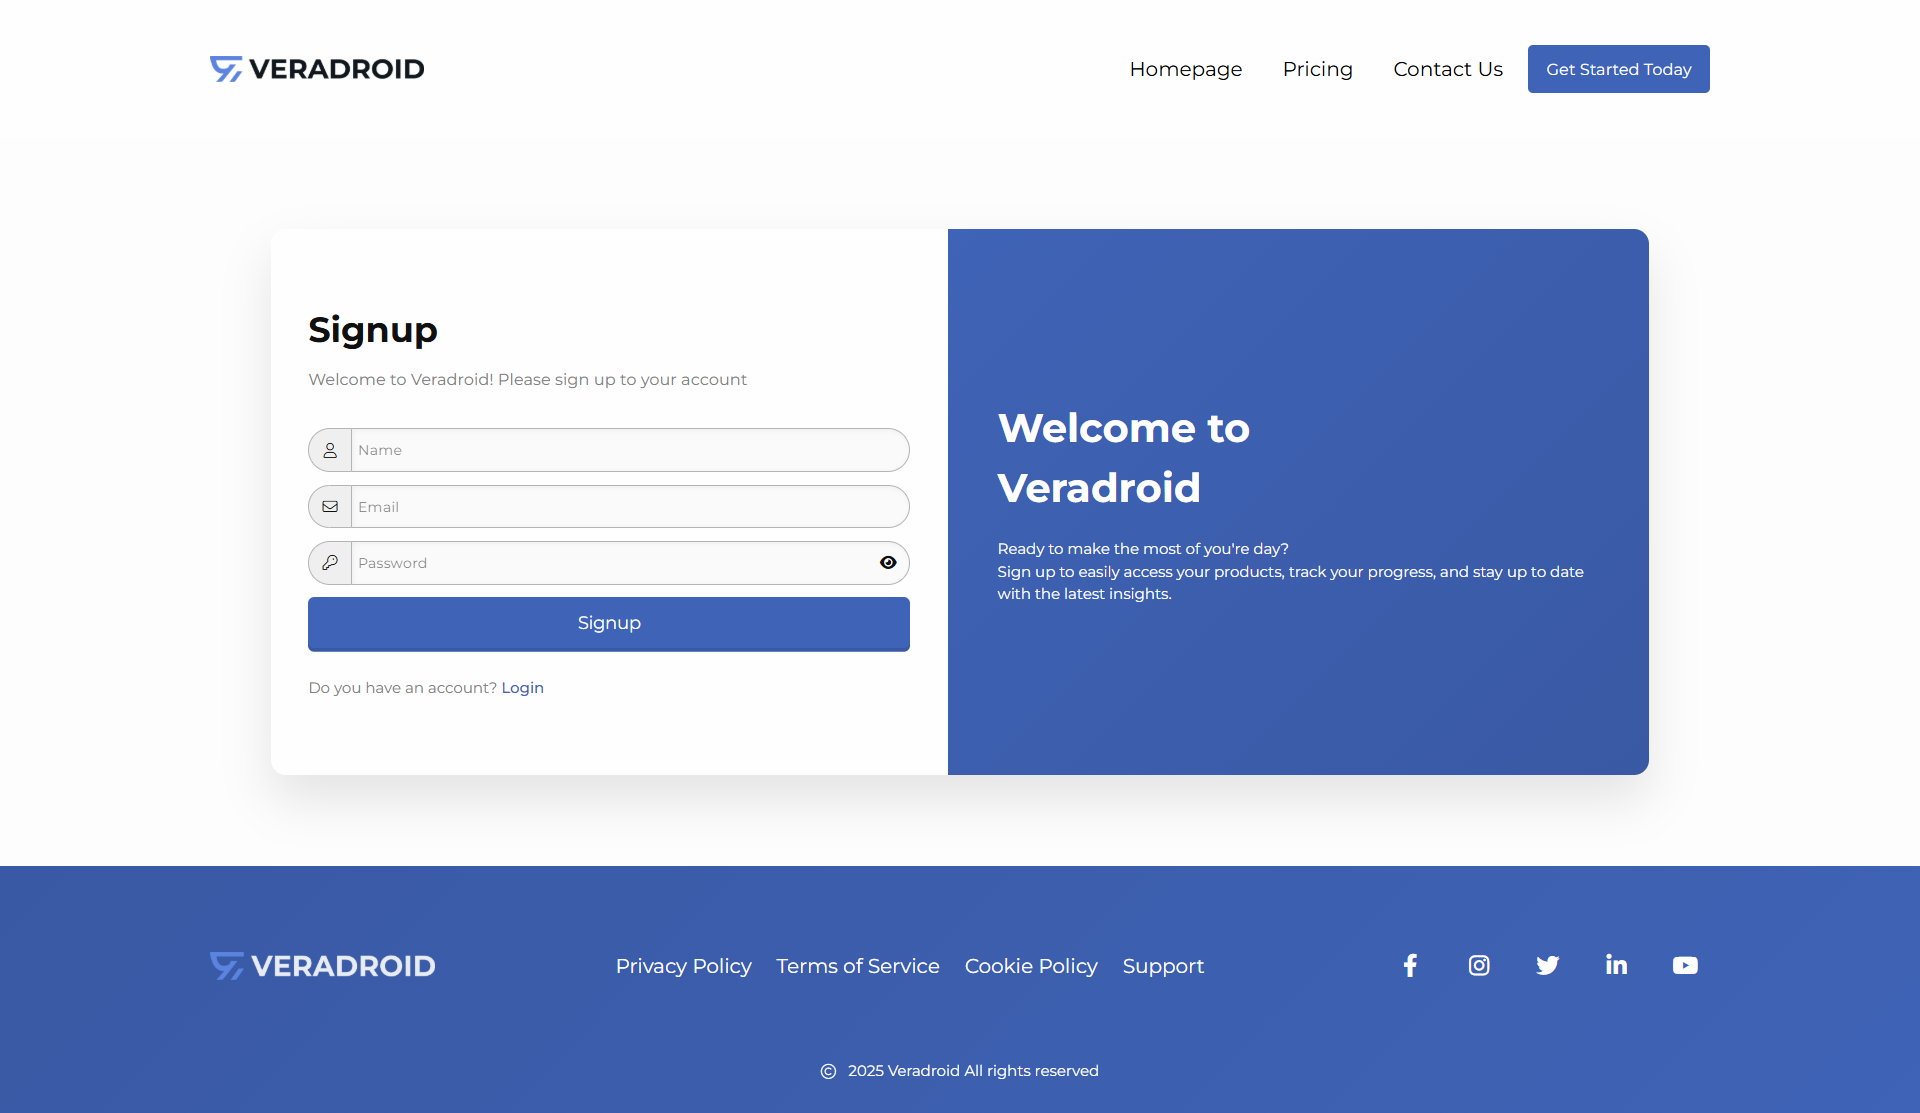Click the LinkedIn icon
The width and height of the screenshot is (1920, 1113).
pos(1616,965)
